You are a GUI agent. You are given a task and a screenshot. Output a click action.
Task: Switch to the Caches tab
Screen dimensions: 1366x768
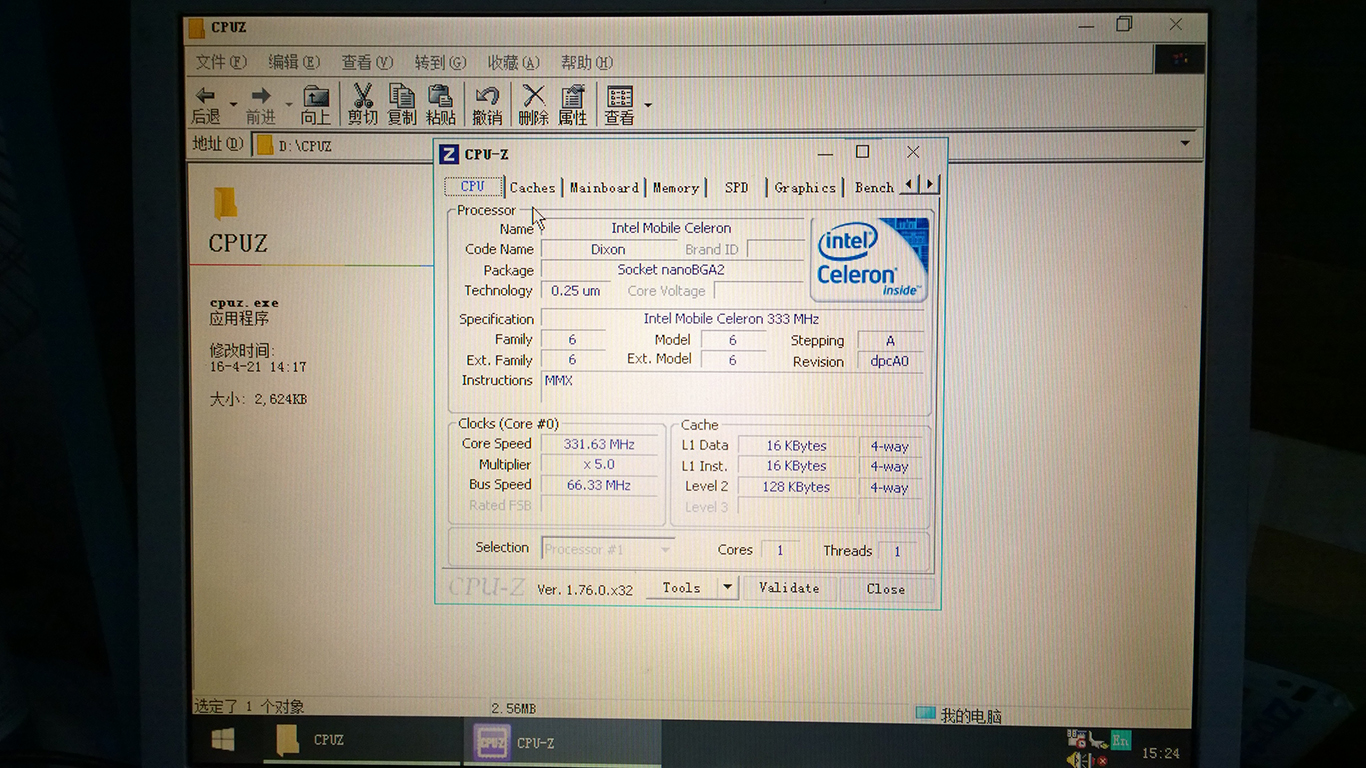[x=532, y=187]
